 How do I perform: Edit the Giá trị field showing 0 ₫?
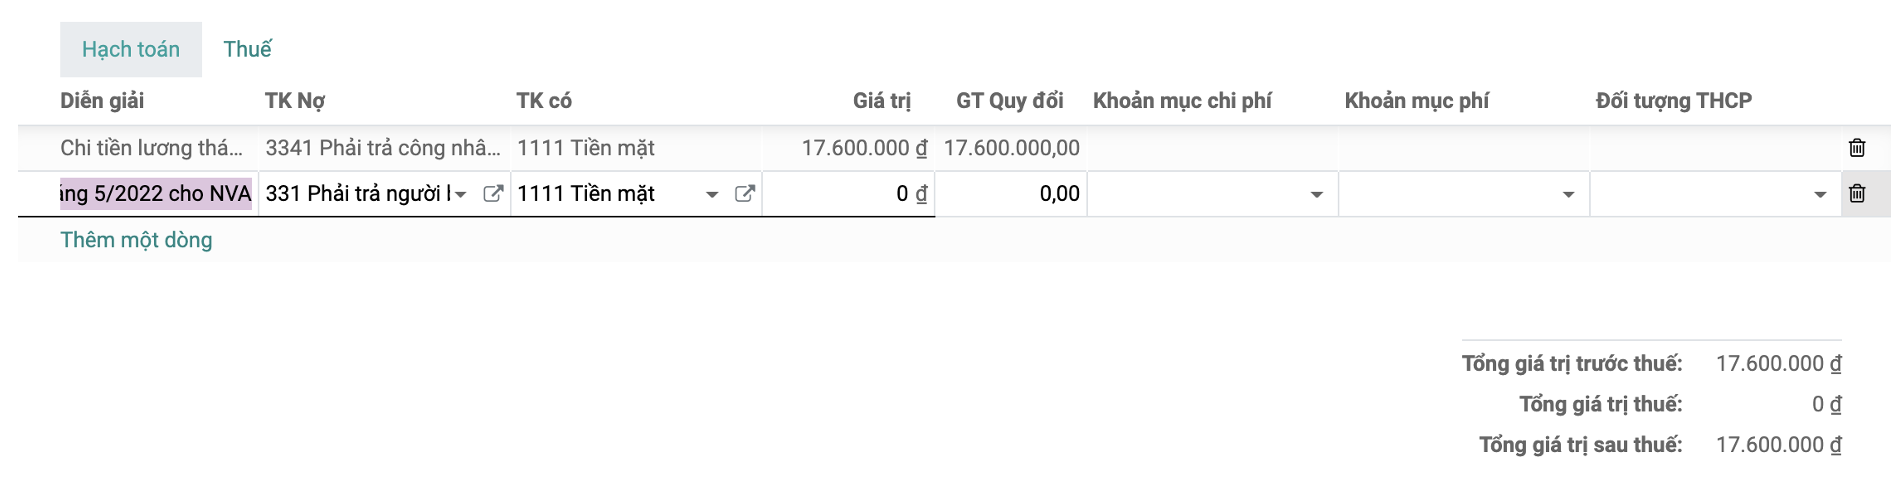point(848,194)
